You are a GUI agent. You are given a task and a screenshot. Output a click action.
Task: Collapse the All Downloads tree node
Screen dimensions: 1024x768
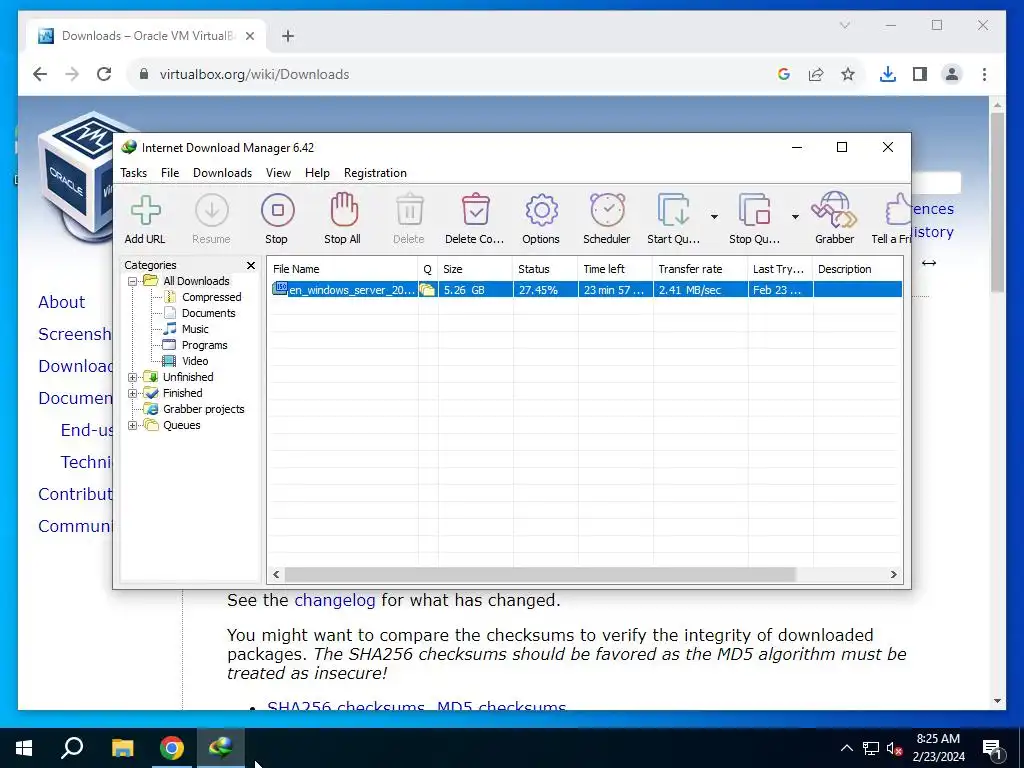[x=133, y=281]
